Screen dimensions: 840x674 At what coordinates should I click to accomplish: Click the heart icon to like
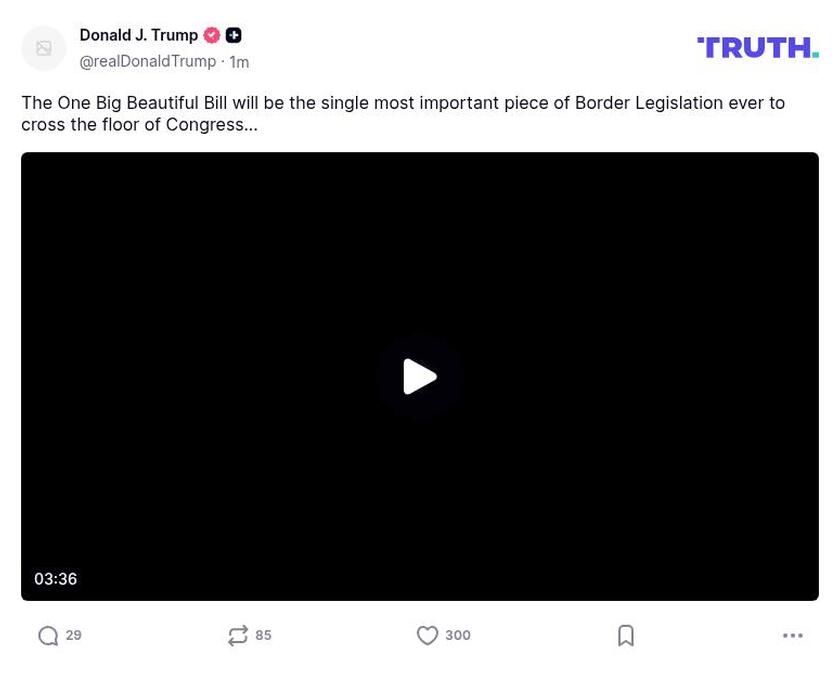pyautogui.click(x=427, y=635)
